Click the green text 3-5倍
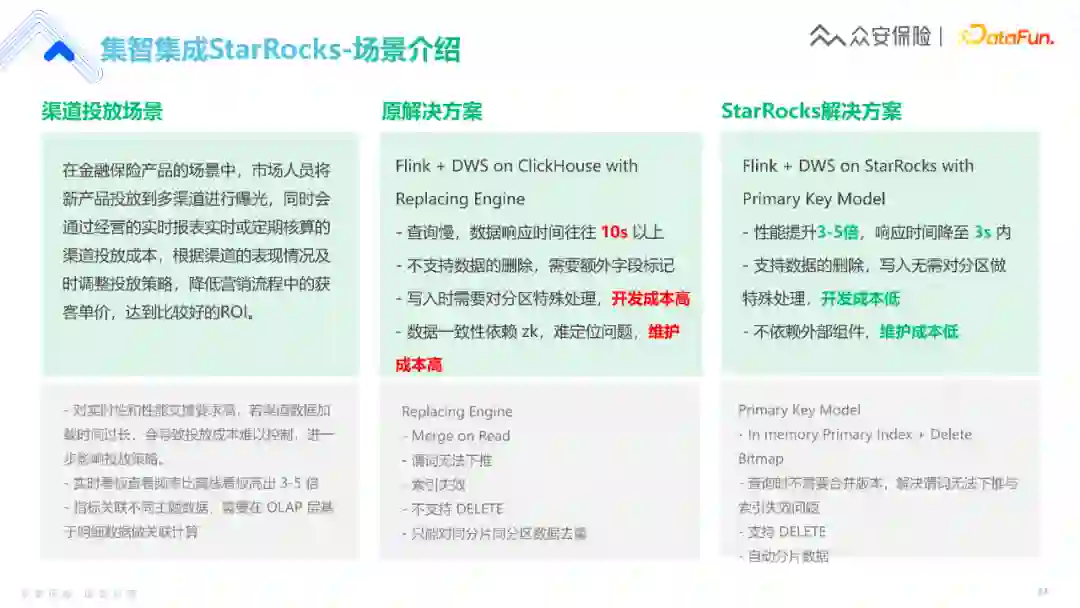The image size is (1080, 608). (838, 233)
